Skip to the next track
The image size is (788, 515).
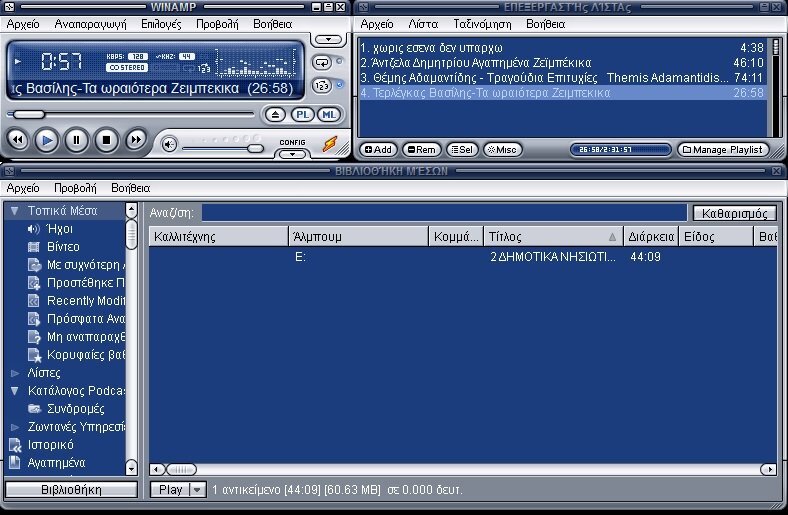pyautogui.click(x=136, y=140)
